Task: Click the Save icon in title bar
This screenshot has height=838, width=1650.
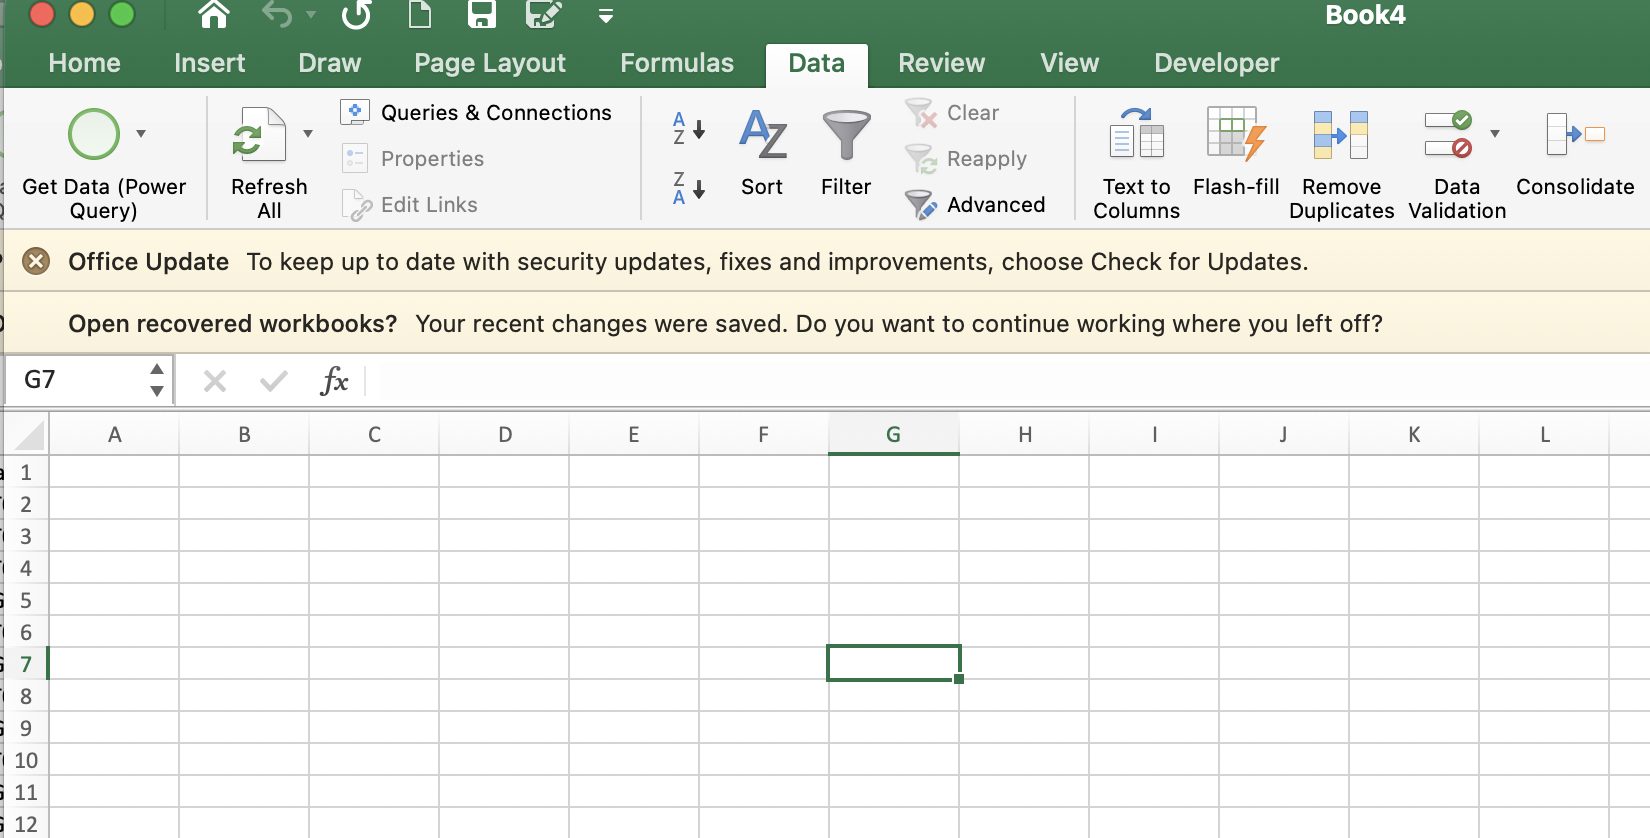Action: 482,15
